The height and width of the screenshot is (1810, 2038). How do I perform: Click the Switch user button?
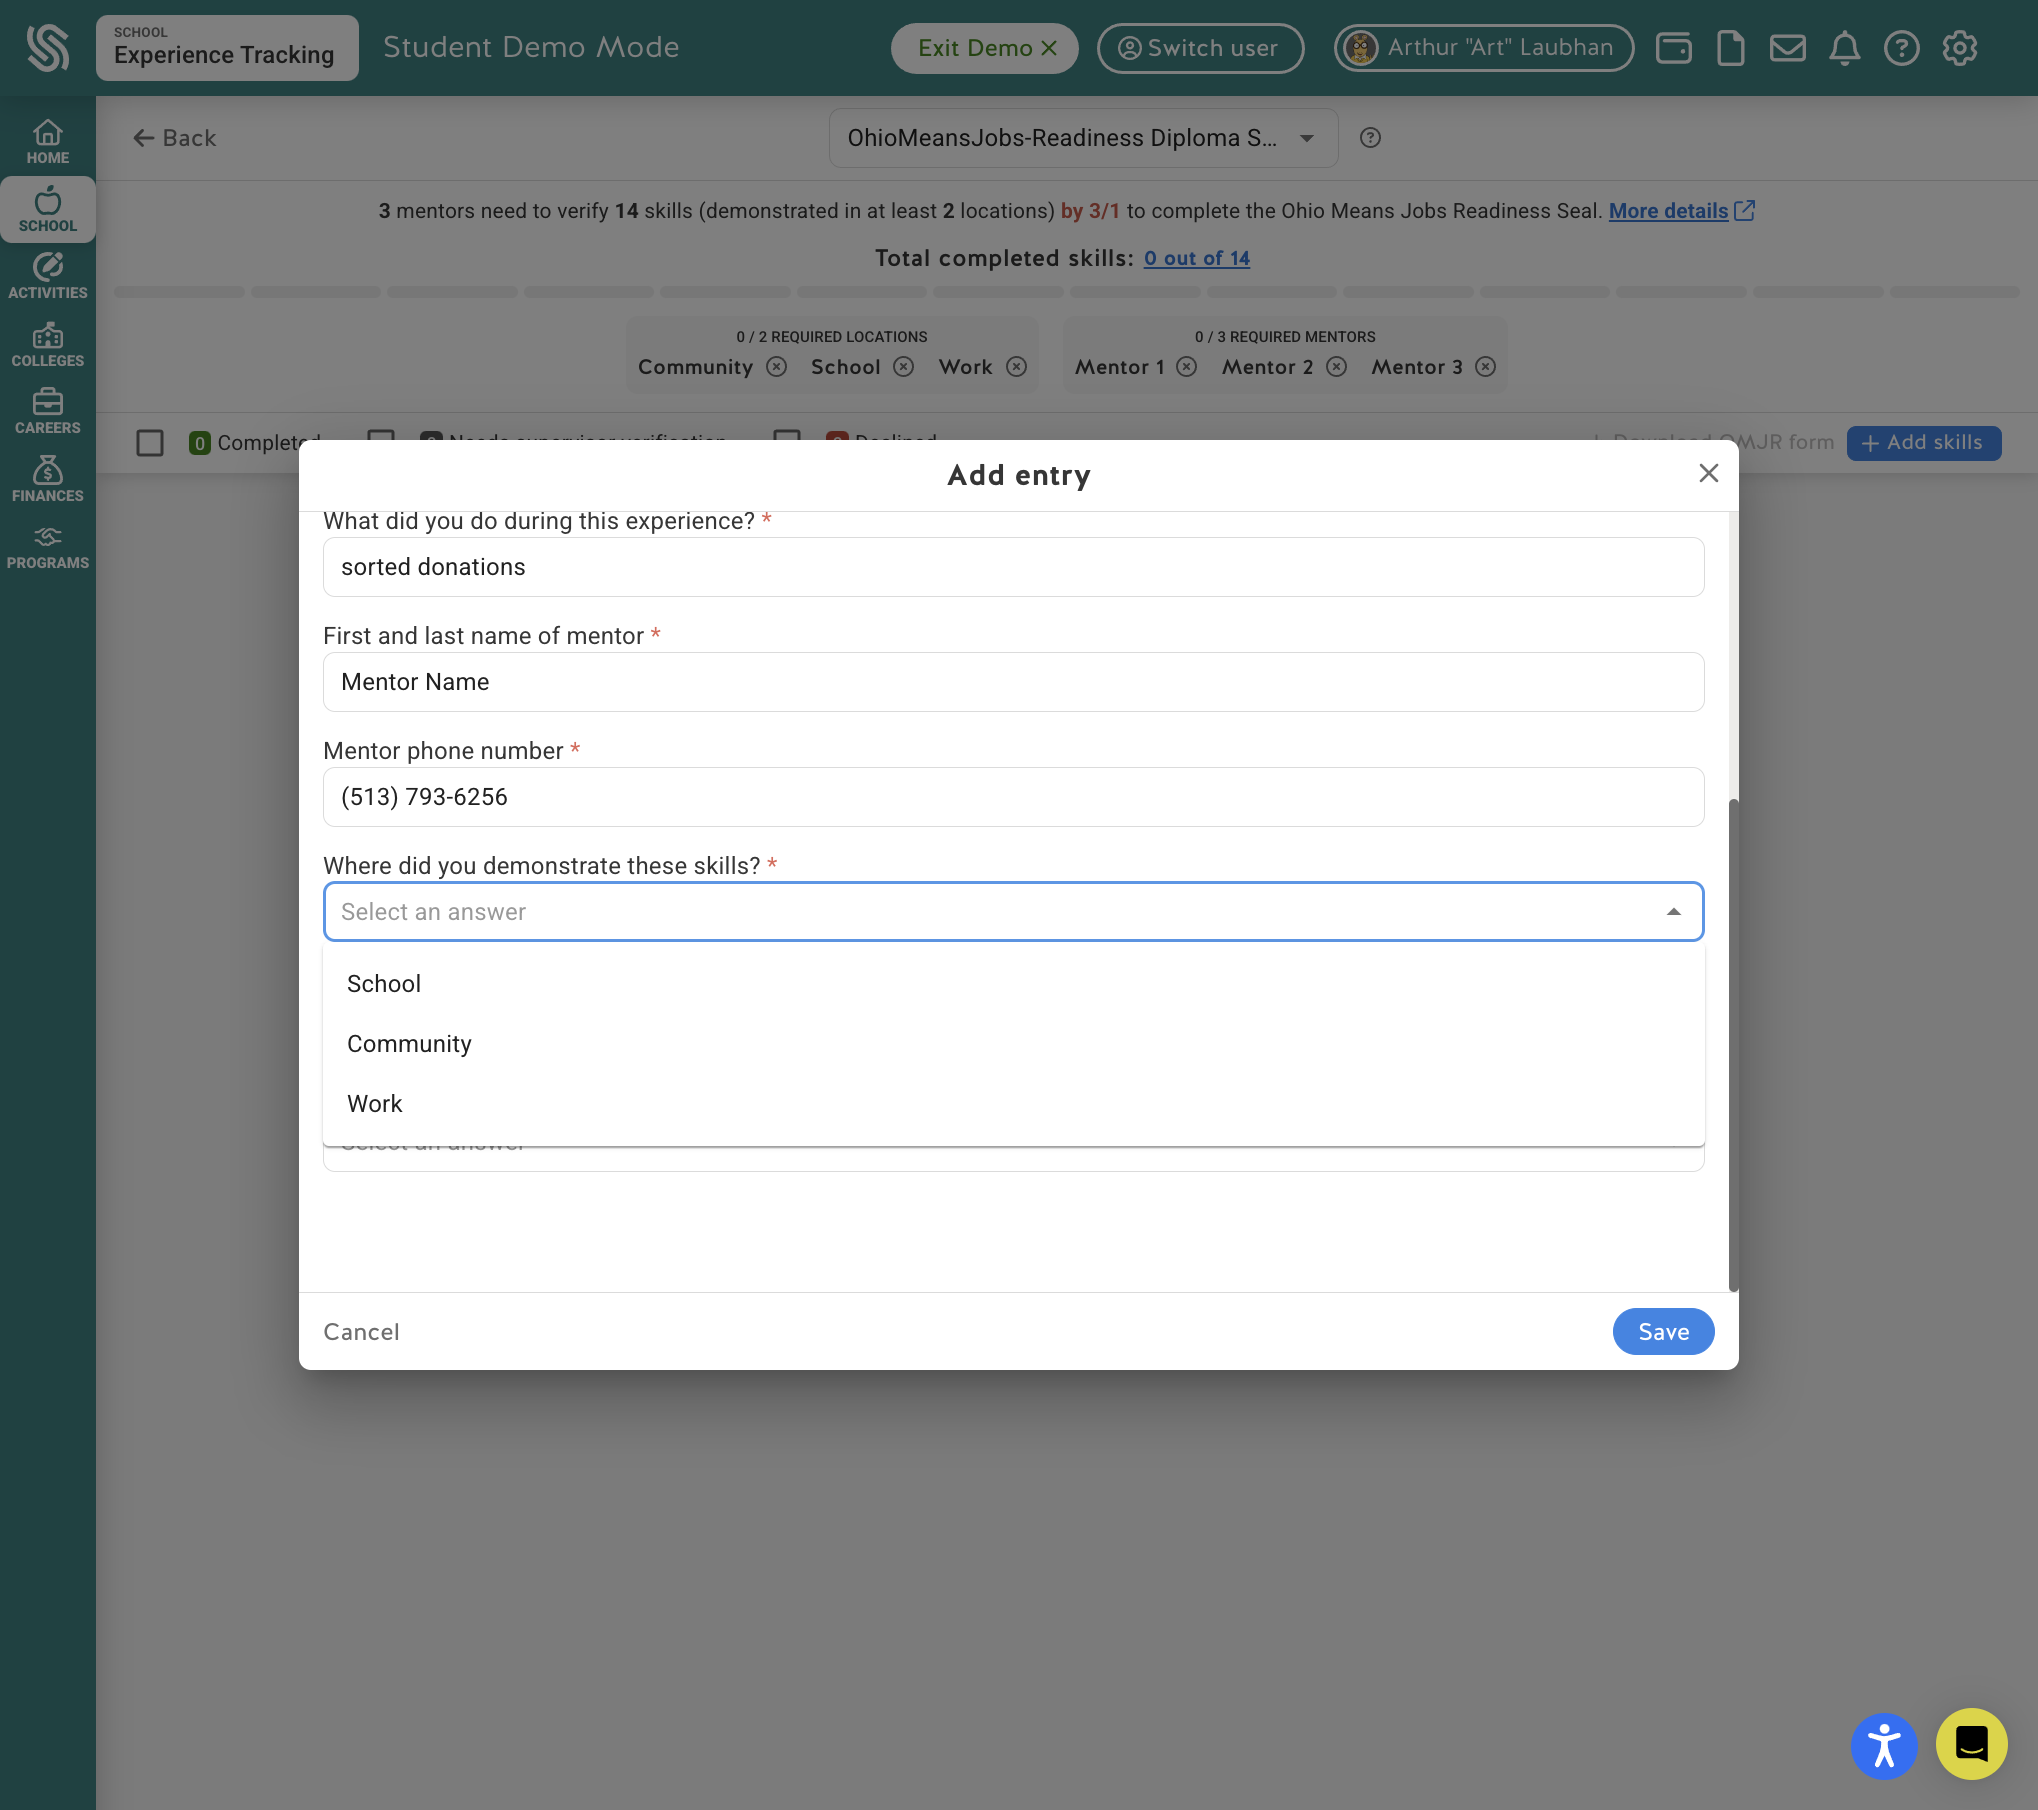(1200, 48)
